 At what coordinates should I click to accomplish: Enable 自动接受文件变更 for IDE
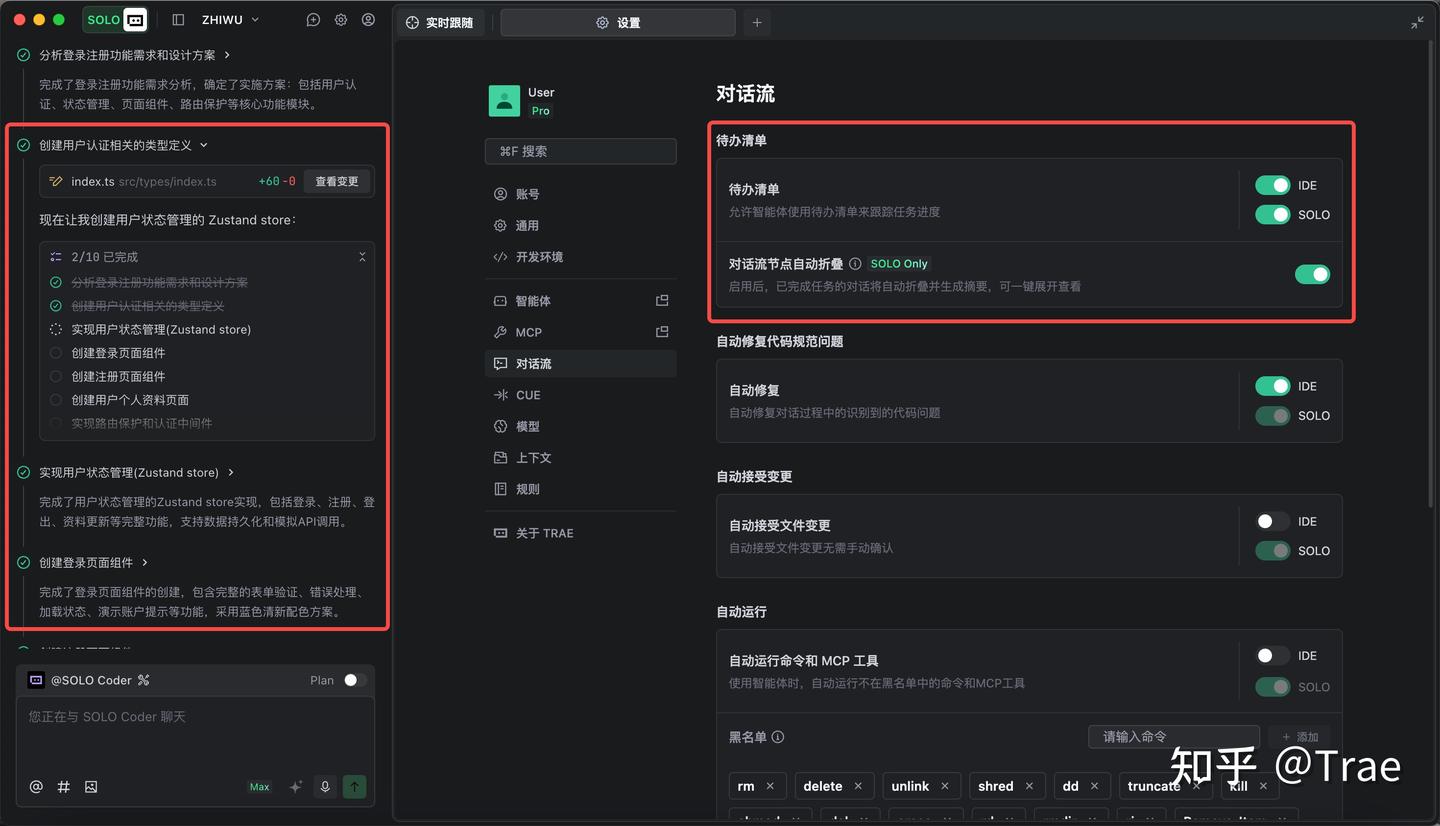click(x=1272, y=521)
